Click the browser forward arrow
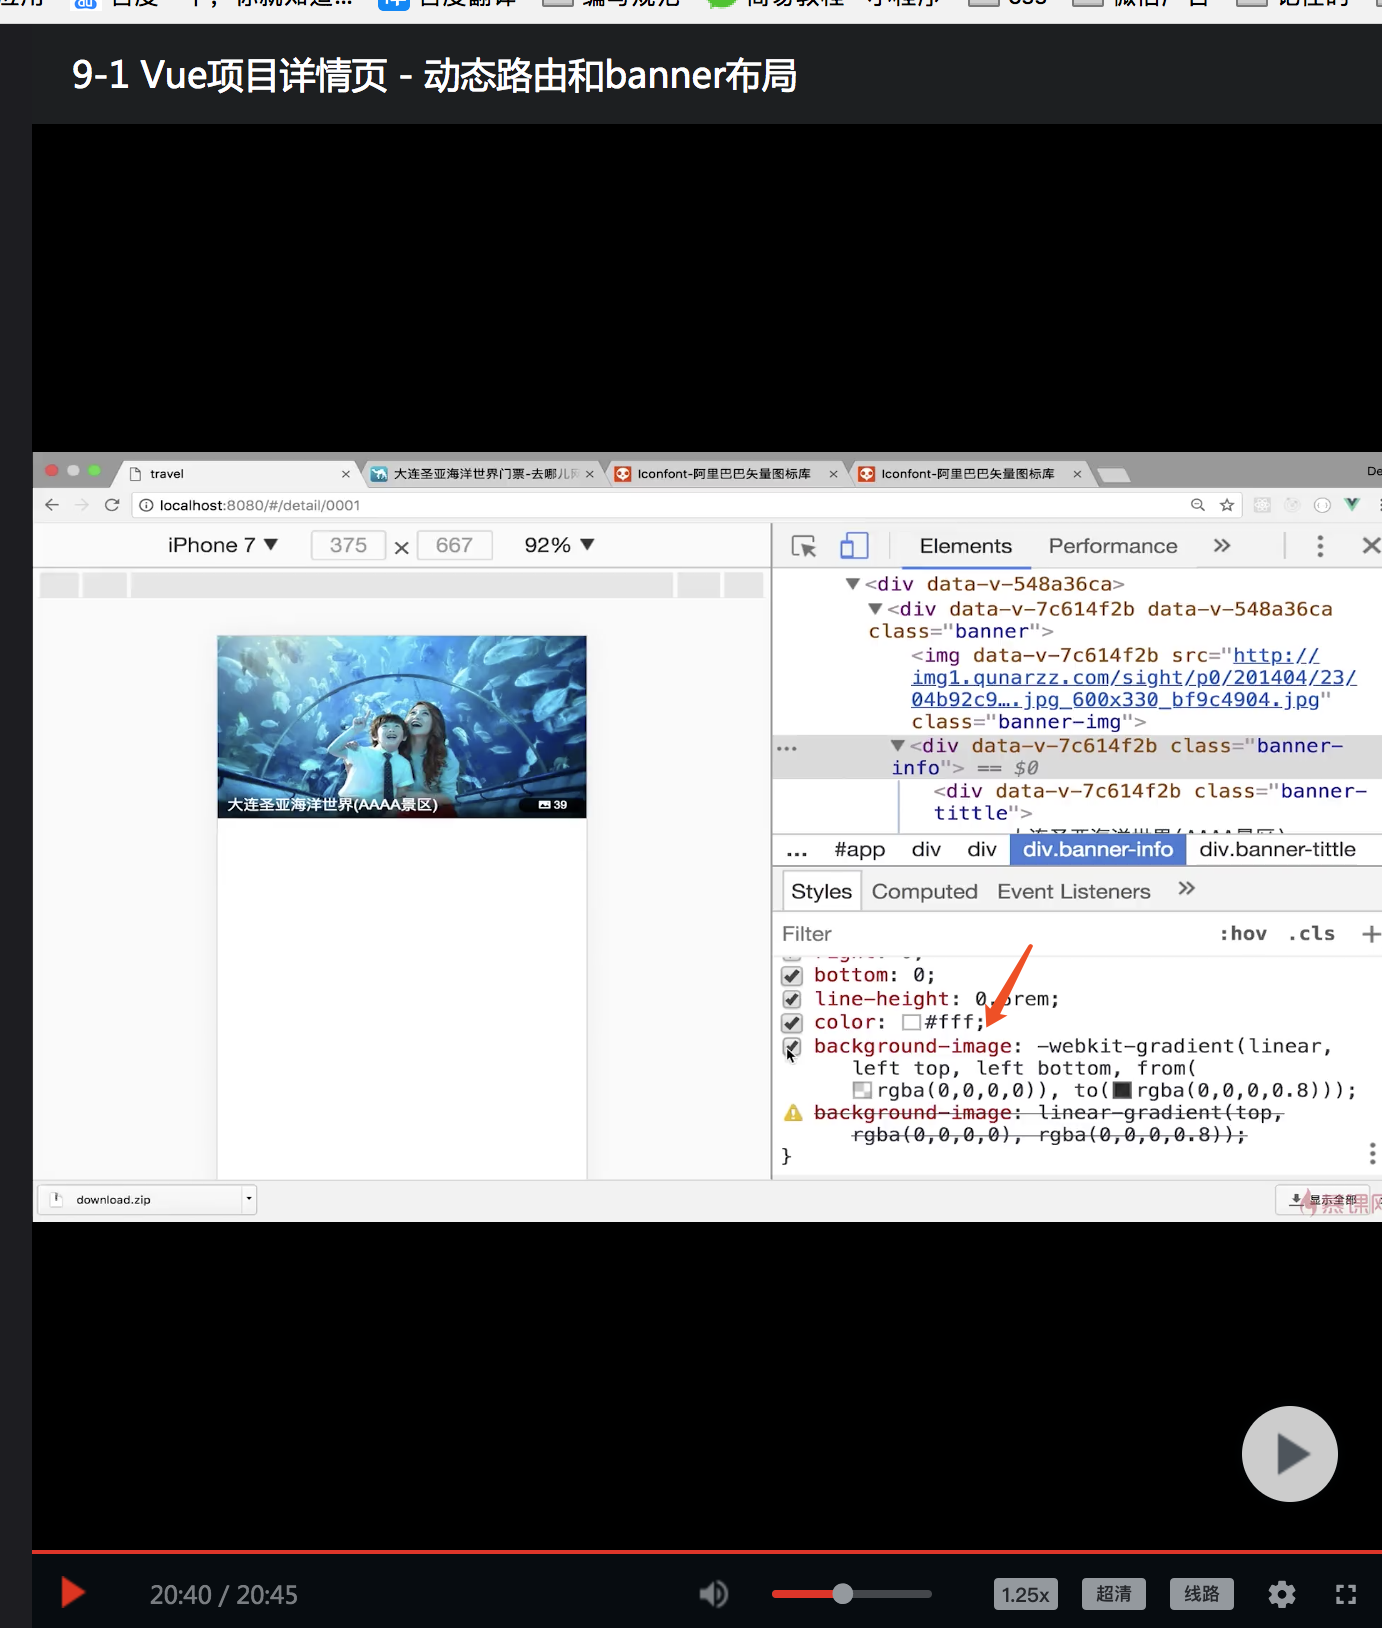 pos(82,505)
